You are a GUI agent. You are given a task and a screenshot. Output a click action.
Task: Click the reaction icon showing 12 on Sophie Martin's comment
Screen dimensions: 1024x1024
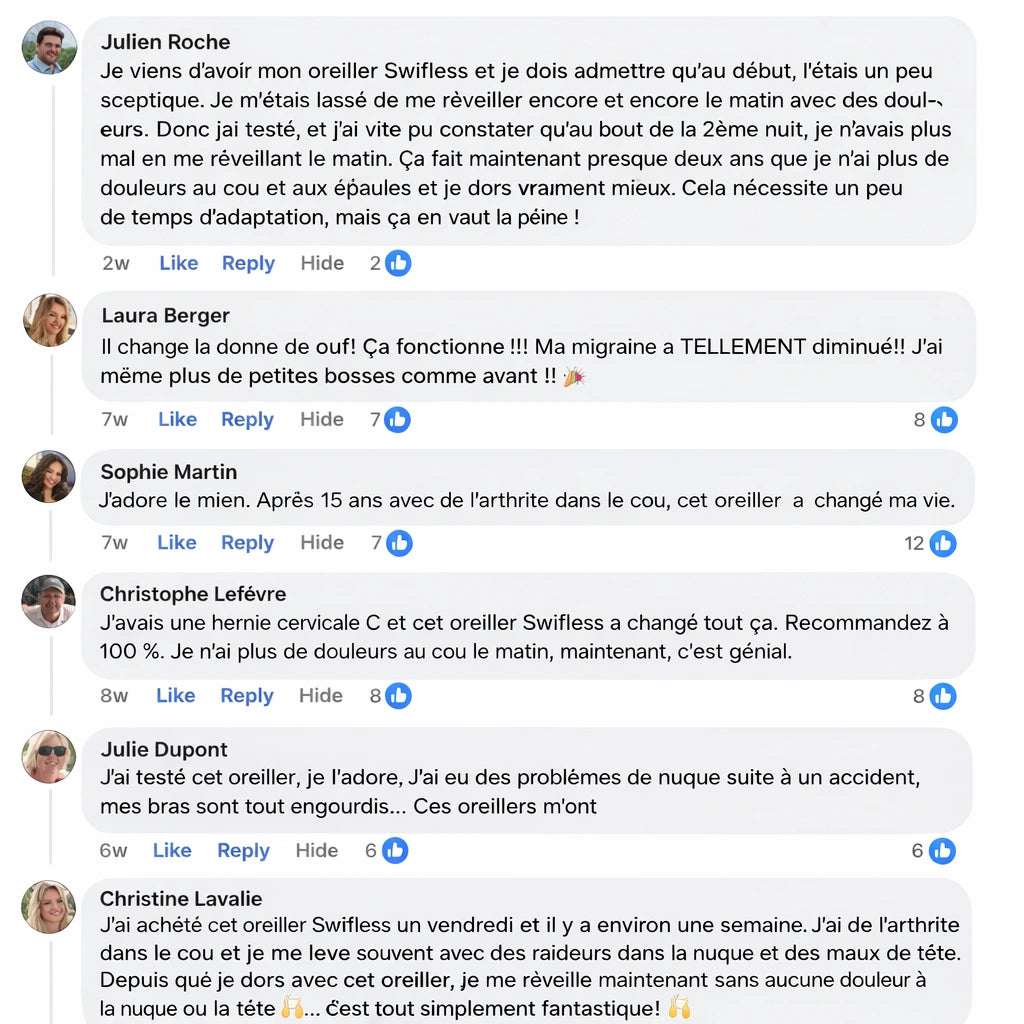pos(943,543)
